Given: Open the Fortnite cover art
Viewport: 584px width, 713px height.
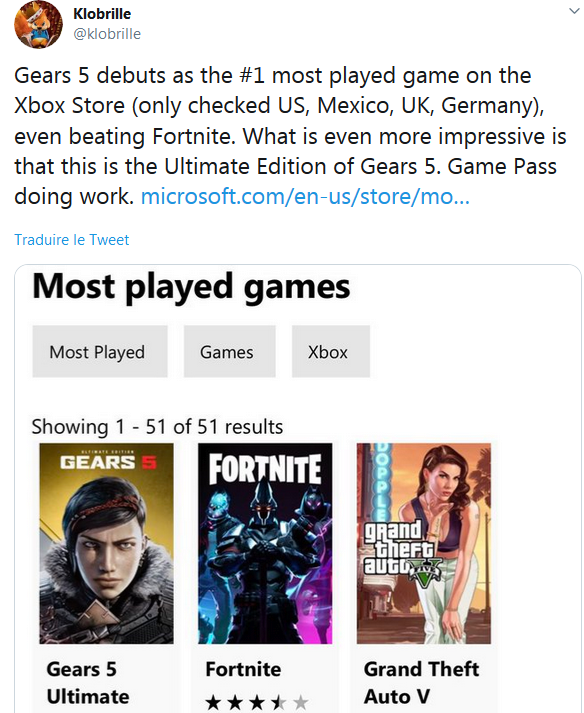Looking at the screenshot, I should click(x=265, y=543).
